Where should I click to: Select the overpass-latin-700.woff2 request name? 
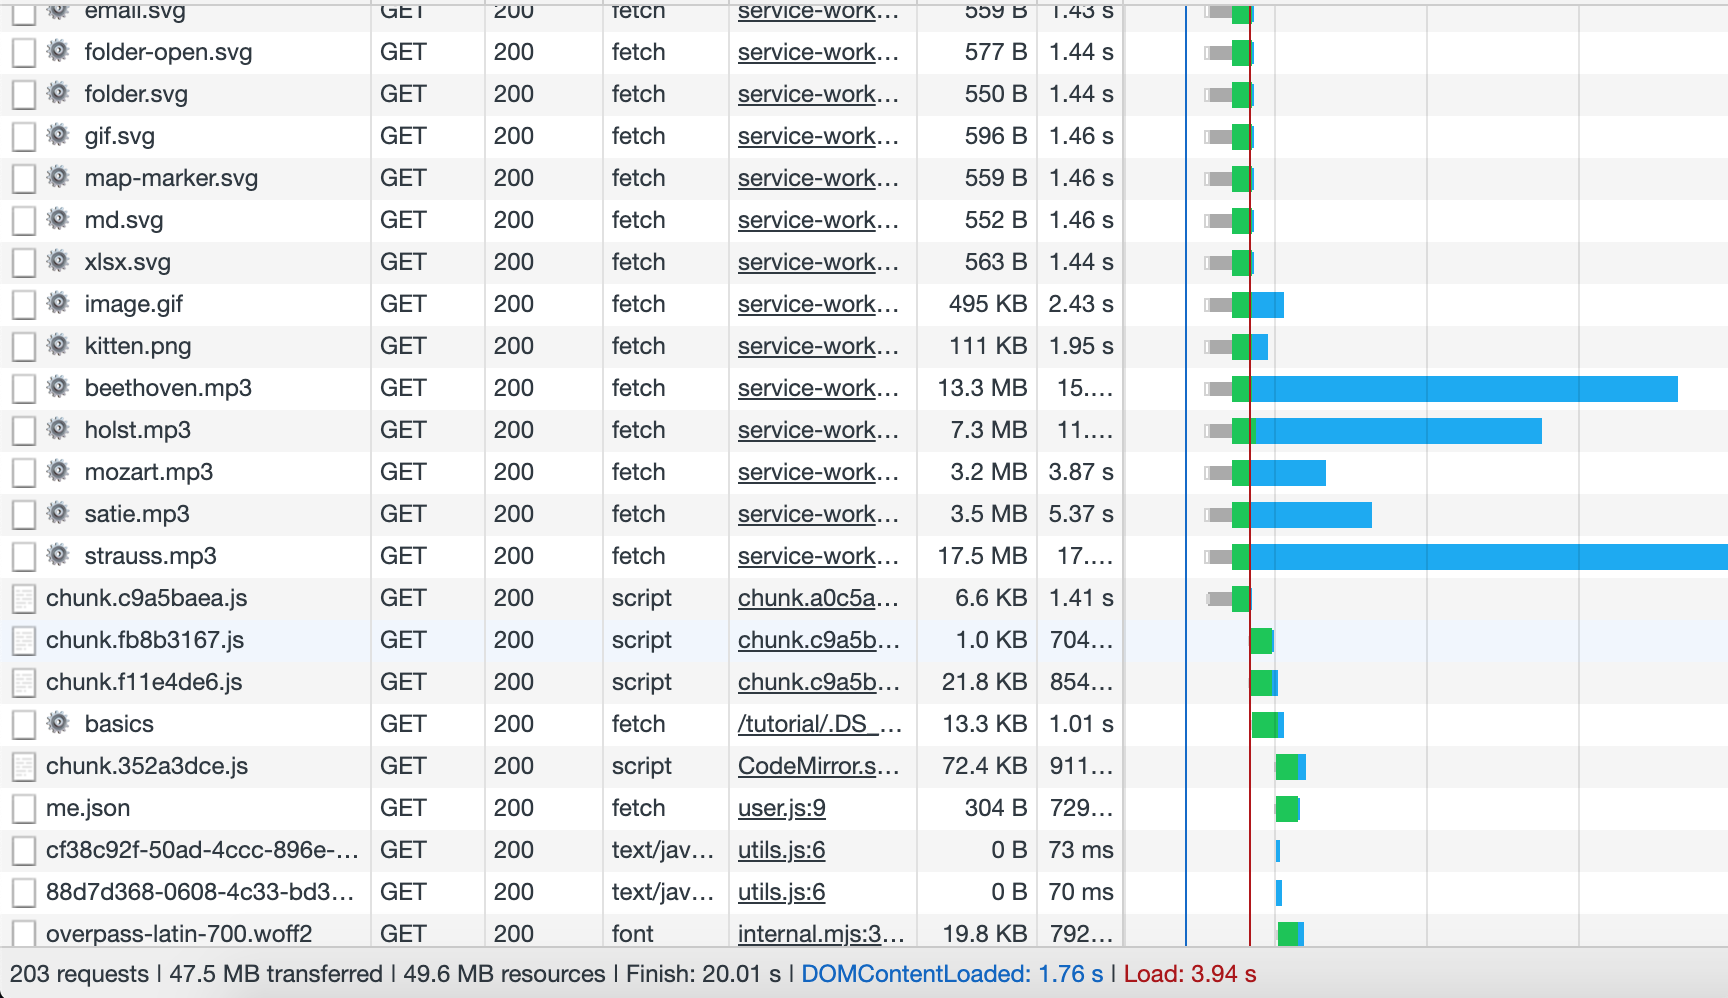[179, 933]
